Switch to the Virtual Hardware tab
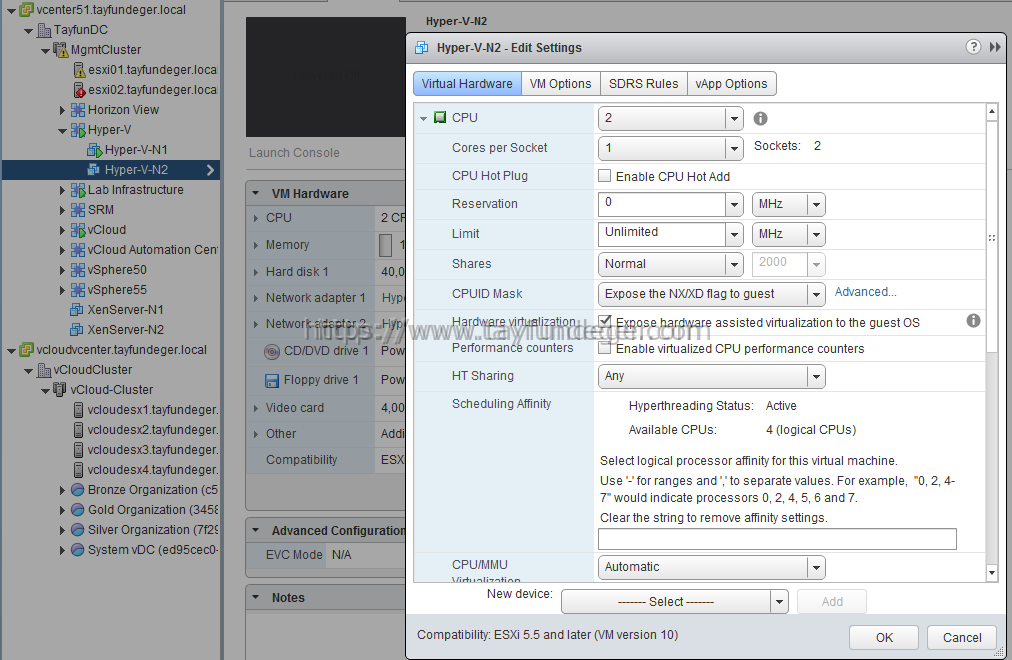Screen dimensions: 1012x660 tap(467, 84)
